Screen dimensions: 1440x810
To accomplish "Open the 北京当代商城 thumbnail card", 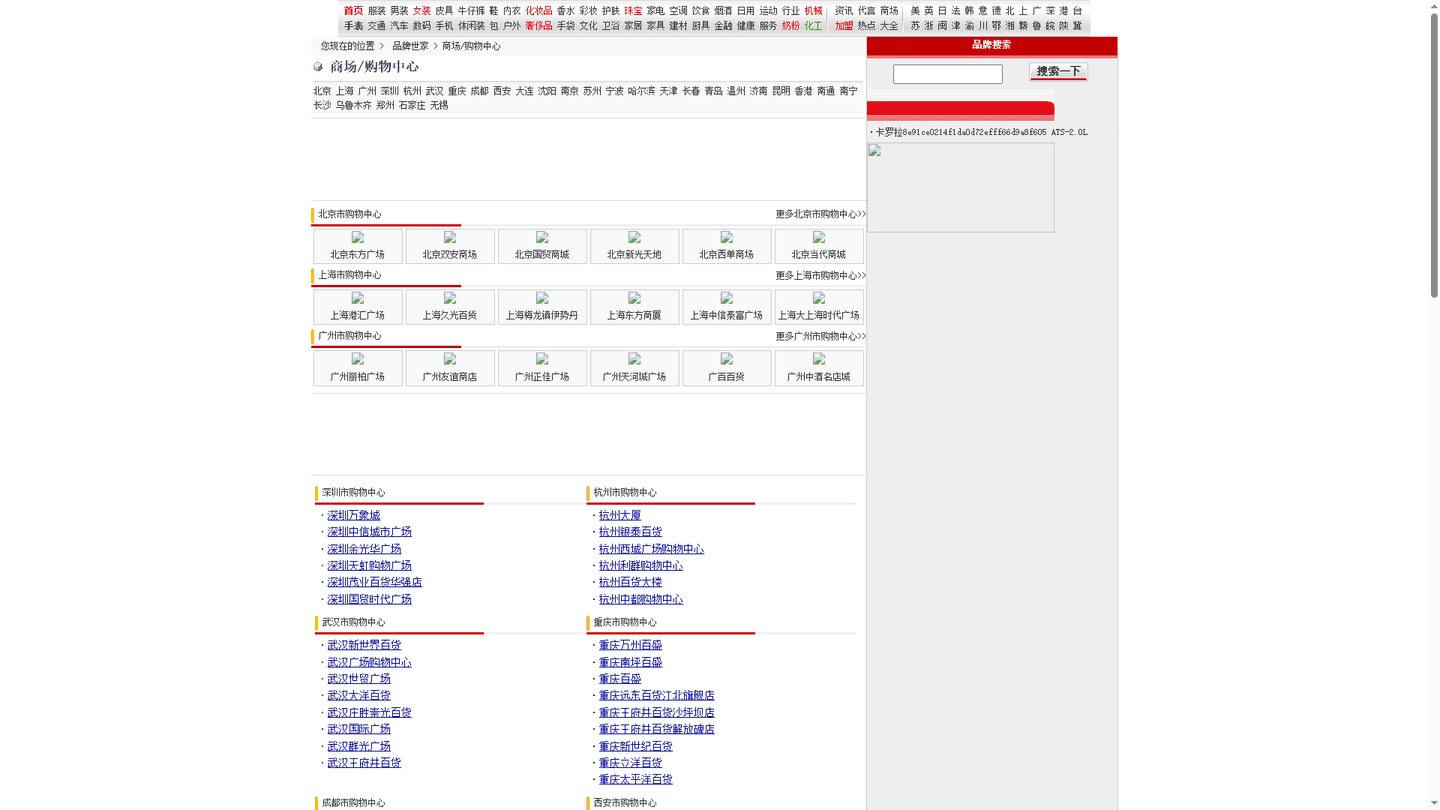I will point(819,246).
